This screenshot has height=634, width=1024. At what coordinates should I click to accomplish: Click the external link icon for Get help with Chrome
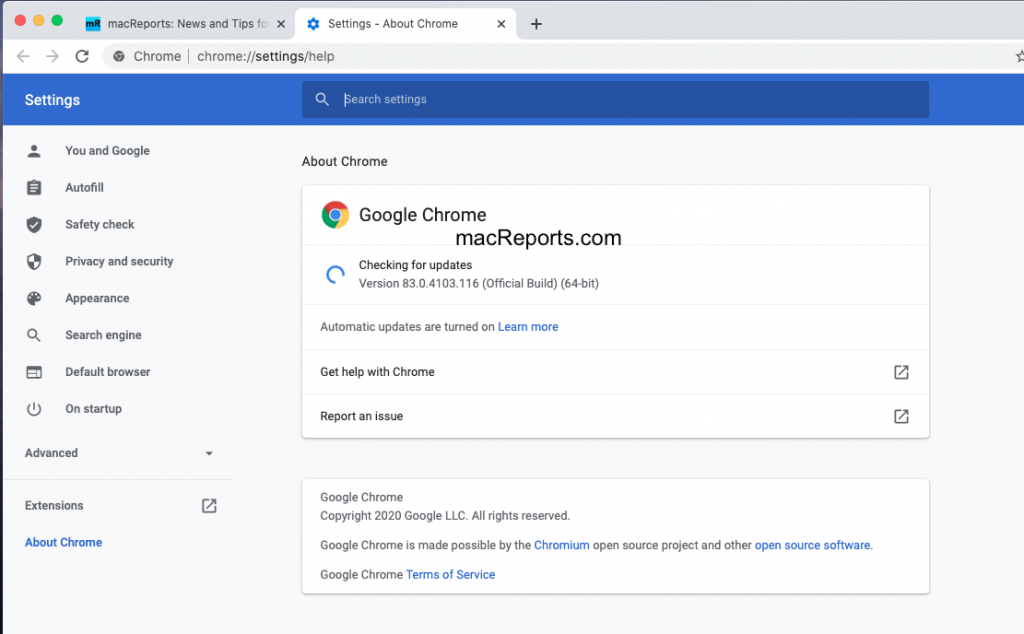click(x=901, y=372)
